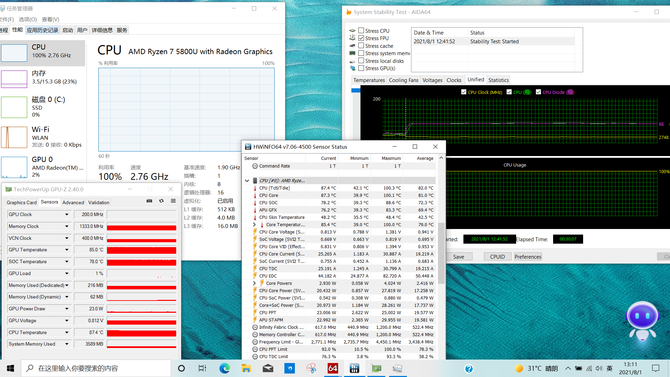Select GPU 0 in Task Manager sidebar

(x=43, y=167)
